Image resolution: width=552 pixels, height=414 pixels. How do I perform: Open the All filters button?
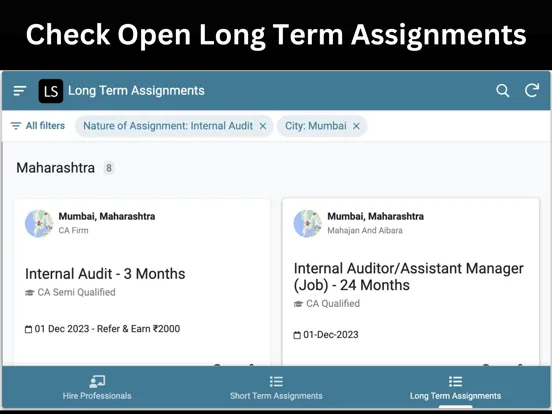point(38,126)
